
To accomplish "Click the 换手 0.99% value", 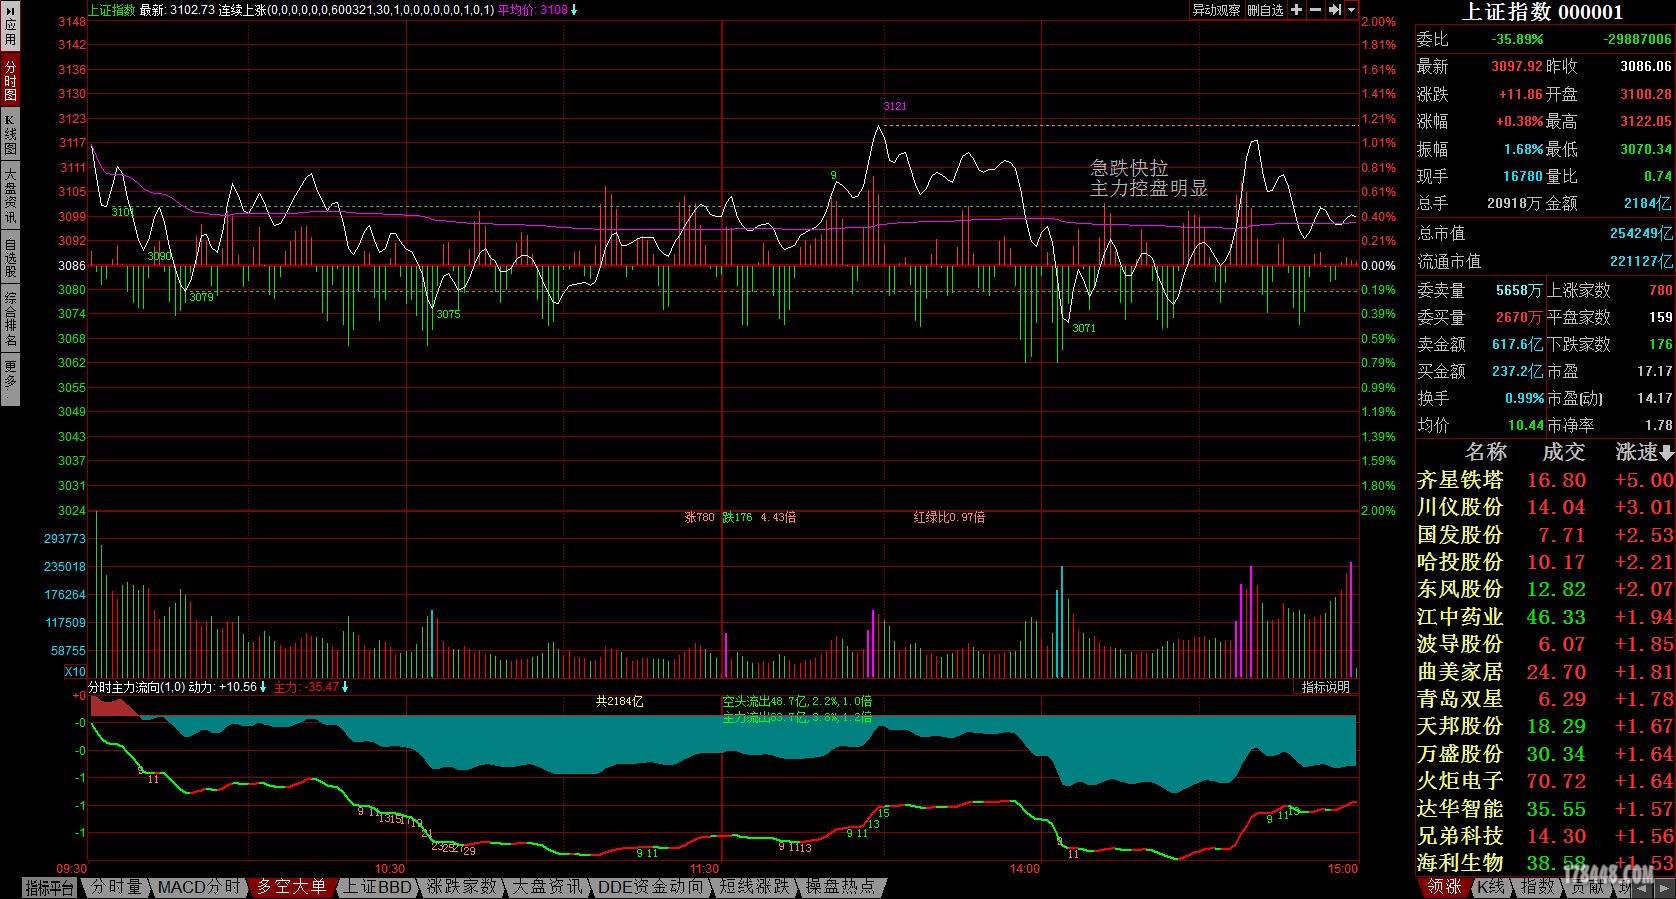I will coord(1524,398).
